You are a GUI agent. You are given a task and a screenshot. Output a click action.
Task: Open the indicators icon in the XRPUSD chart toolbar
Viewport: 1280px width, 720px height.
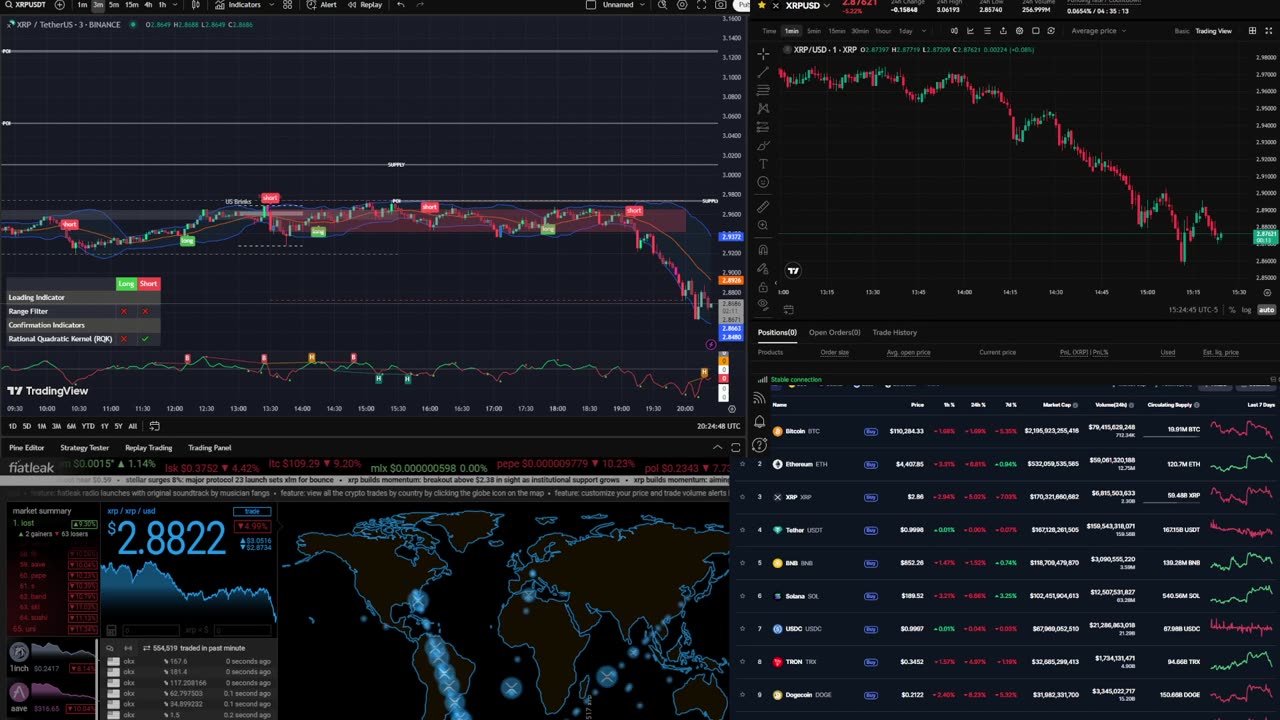970,31
